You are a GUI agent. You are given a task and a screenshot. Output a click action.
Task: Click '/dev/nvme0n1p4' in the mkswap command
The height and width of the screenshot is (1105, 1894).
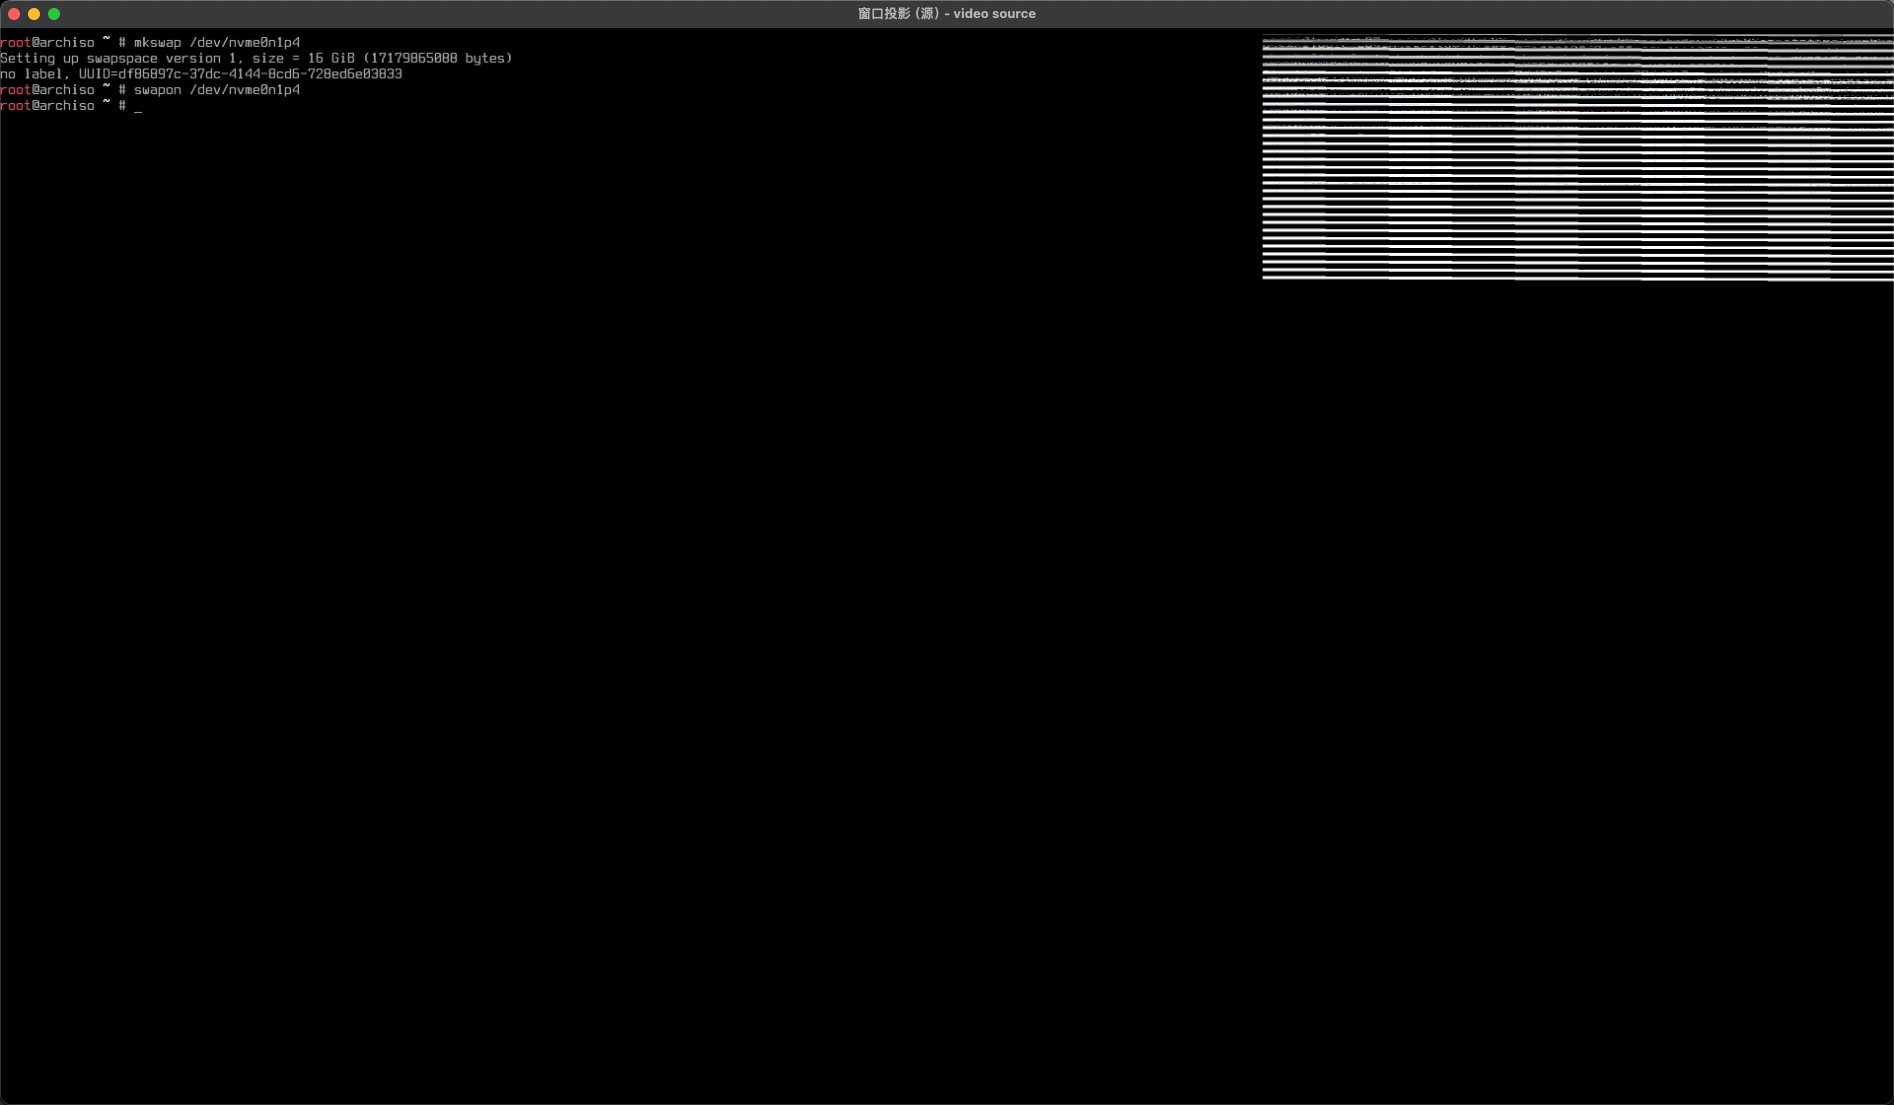coord(244,43)
